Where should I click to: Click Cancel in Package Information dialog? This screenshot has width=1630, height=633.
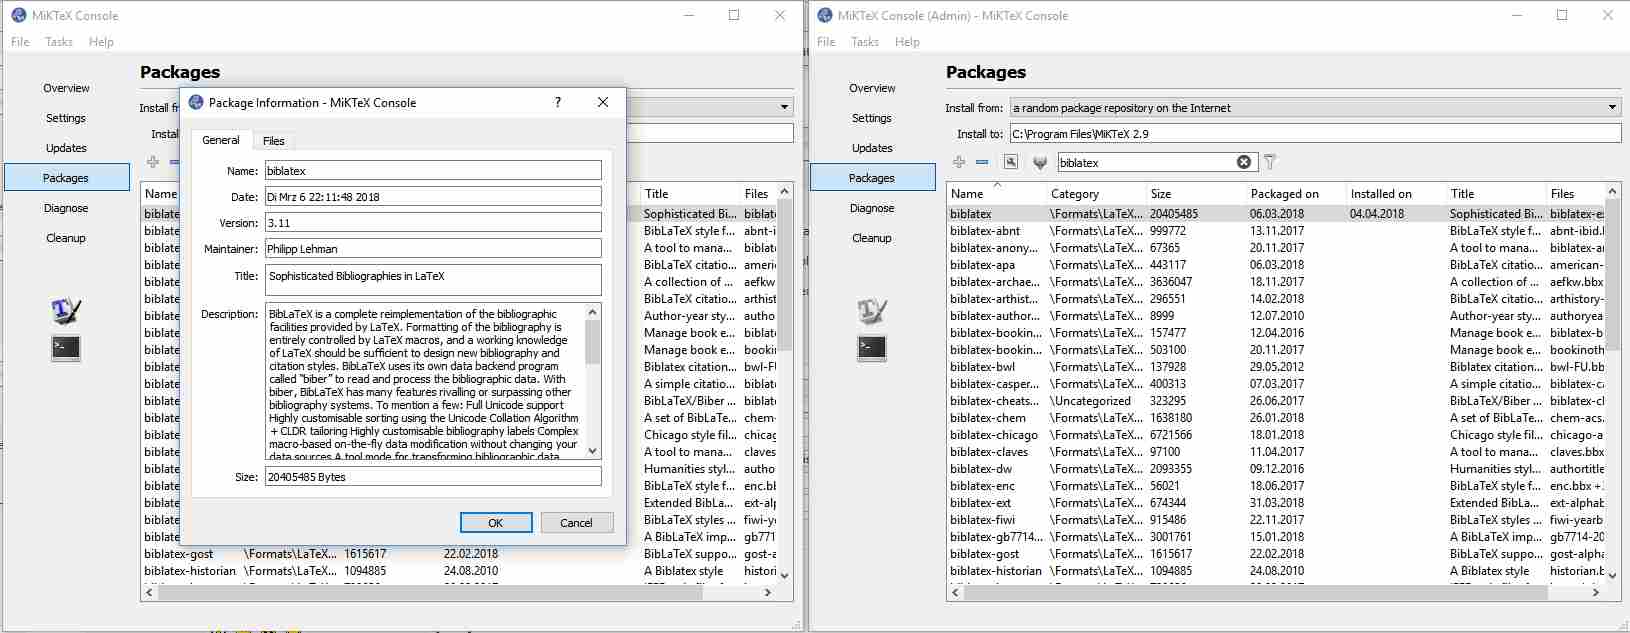576,523
